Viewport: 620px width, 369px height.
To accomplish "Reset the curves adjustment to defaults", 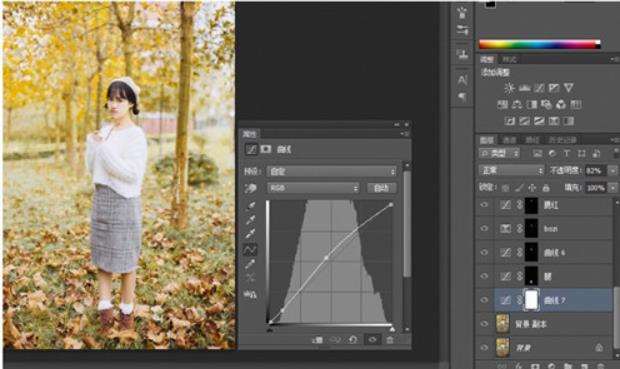I will click(353, 340).
